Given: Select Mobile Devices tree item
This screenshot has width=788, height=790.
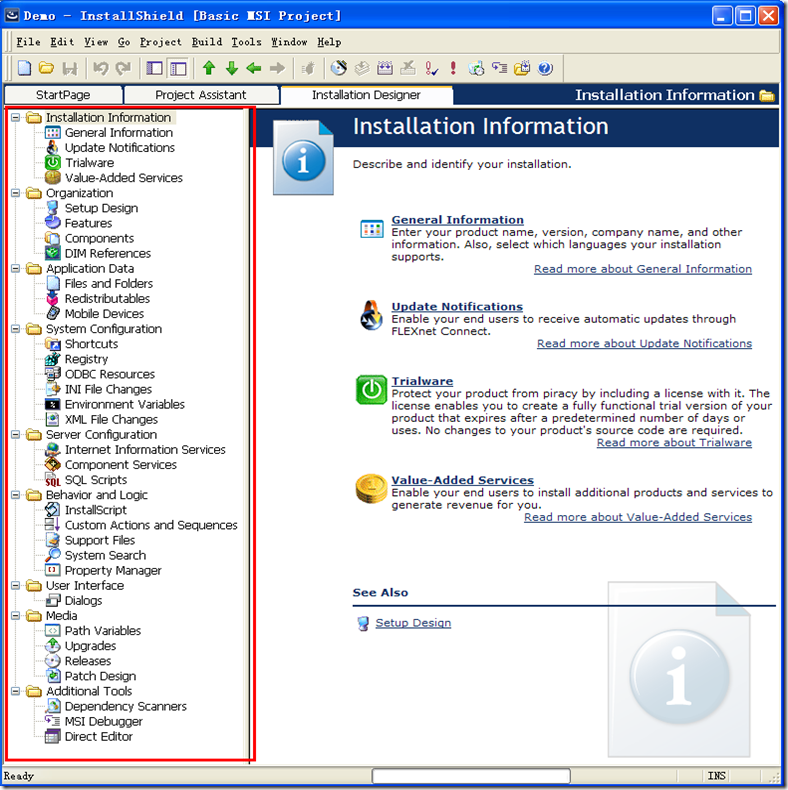Looking at the screenshot, I should coord(104,314).
